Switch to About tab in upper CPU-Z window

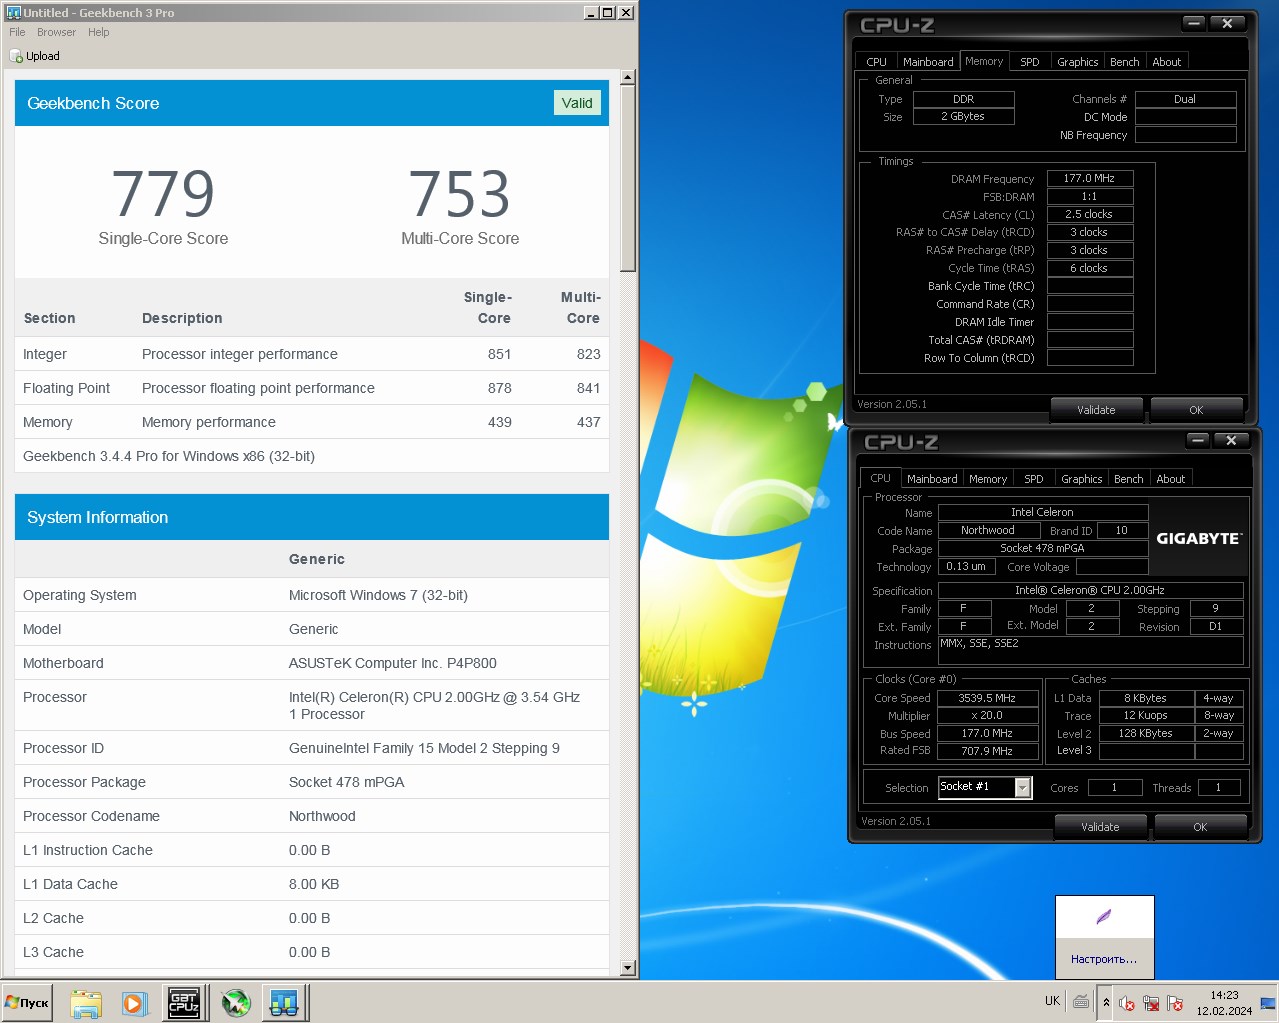1166,62
